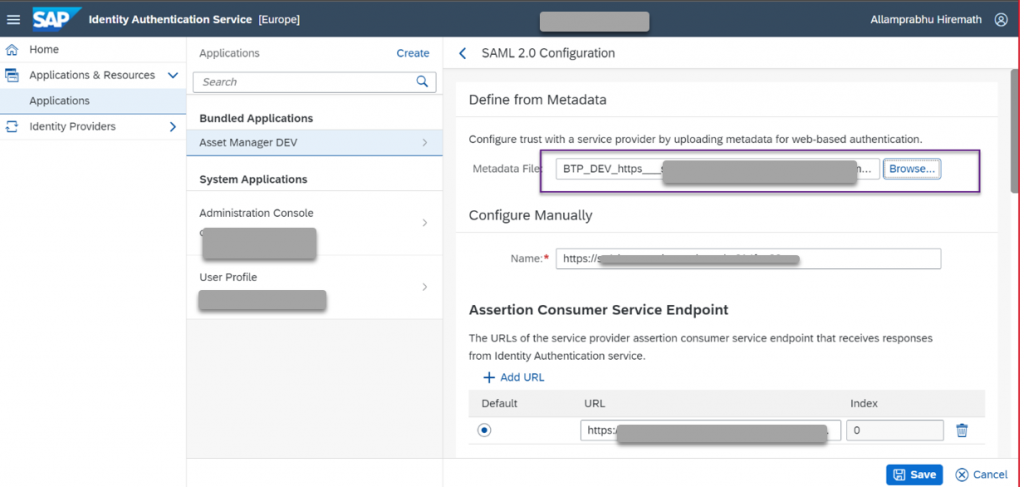Select User Profile application
1024x487 pixels.
314,287
